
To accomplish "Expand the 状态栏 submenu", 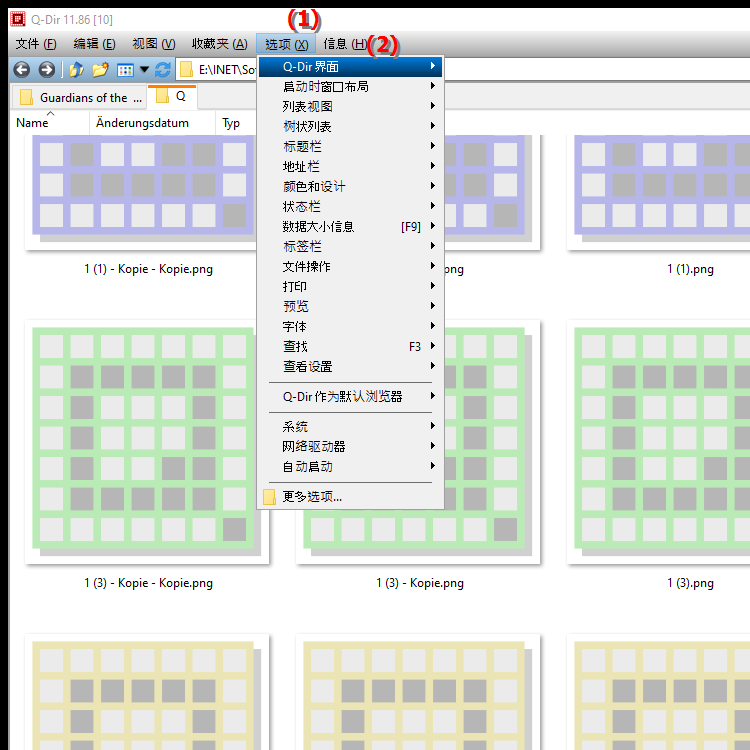I will click(x=350, y=207).
